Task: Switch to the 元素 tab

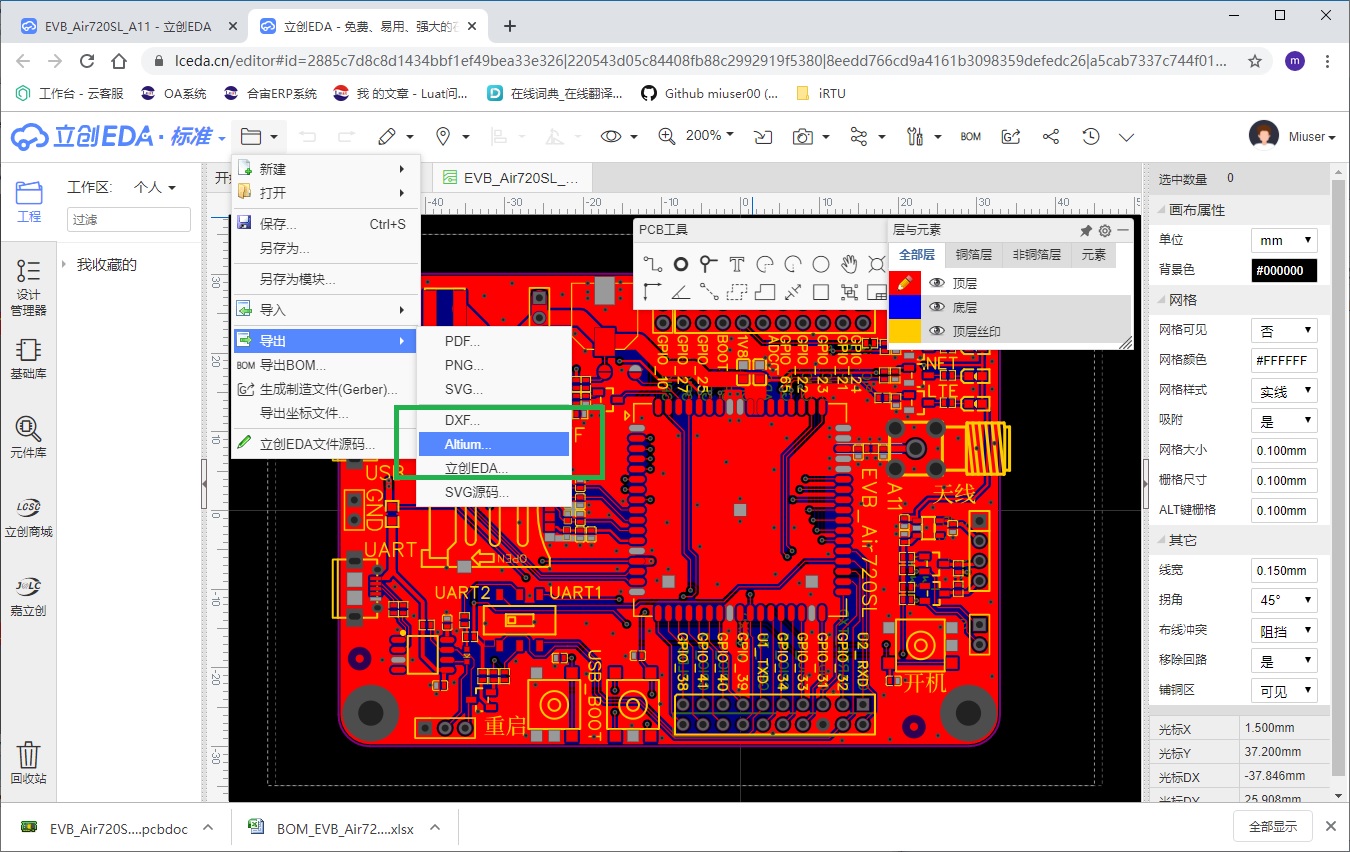Action: [1093, 255]
